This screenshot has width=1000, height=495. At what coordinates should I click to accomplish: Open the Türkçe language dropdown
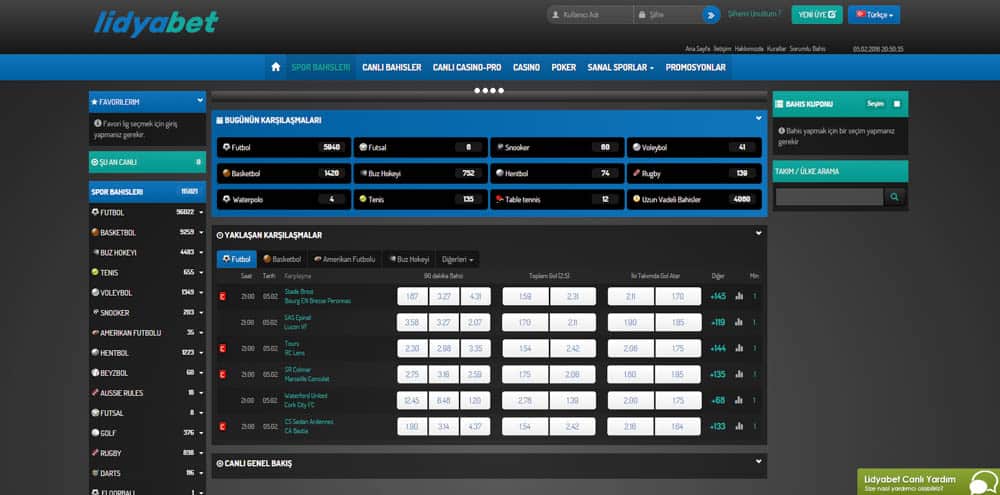tap(874, 15)
